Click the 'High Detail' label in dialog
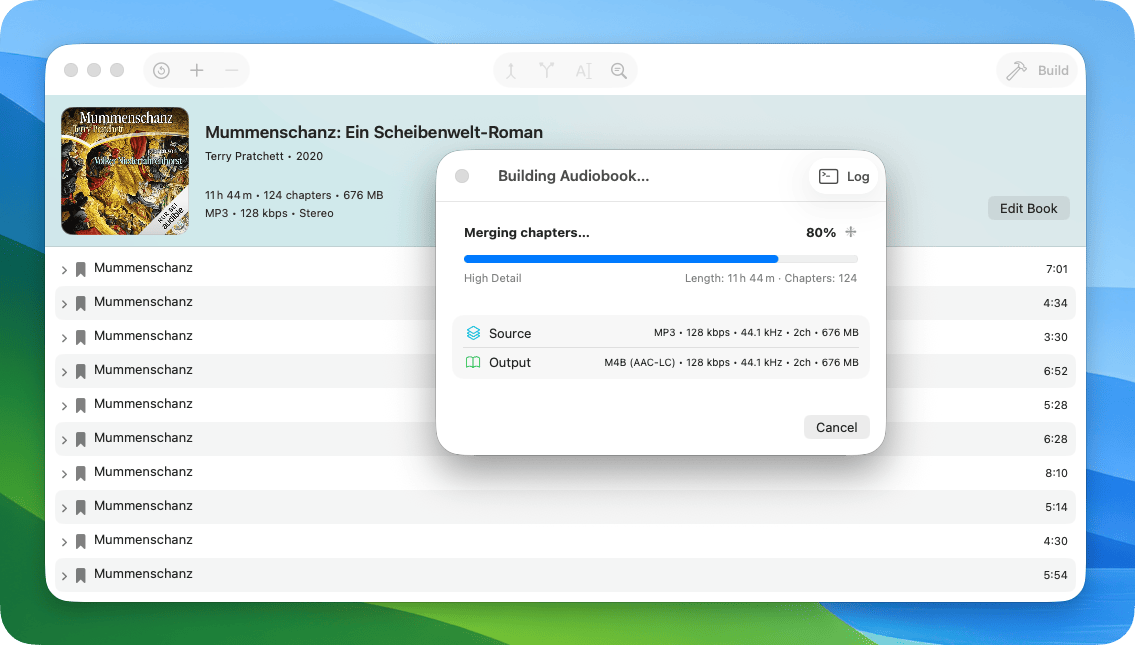 coord(492,278)
